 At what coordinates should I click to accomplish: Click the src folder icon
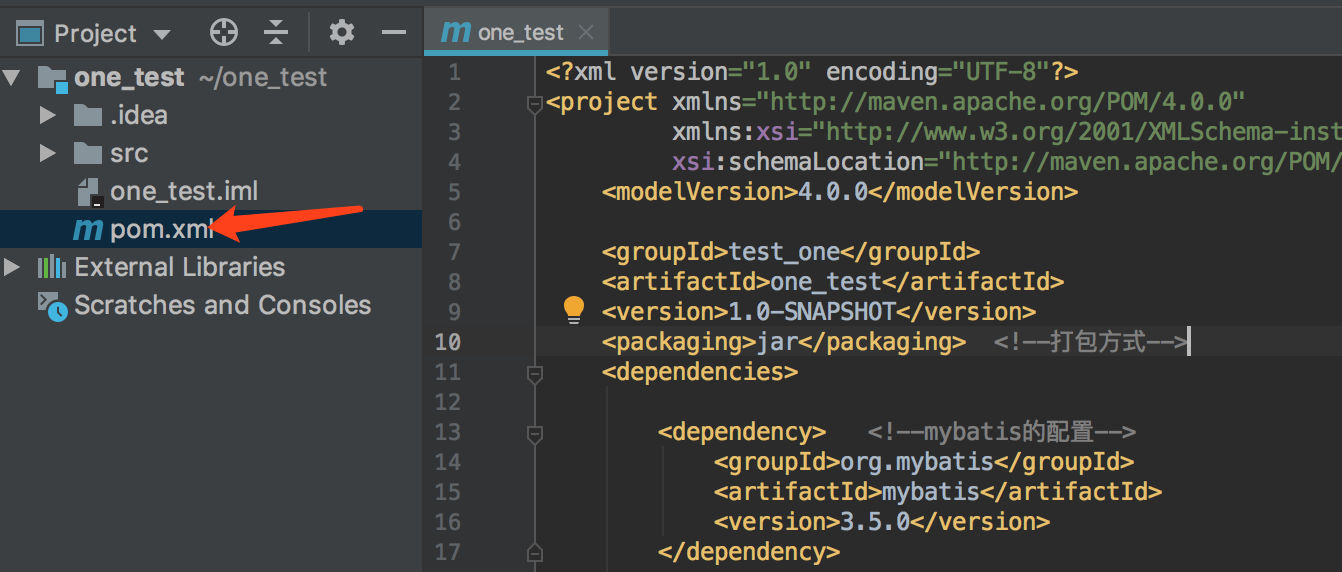[x=88, y=153]
